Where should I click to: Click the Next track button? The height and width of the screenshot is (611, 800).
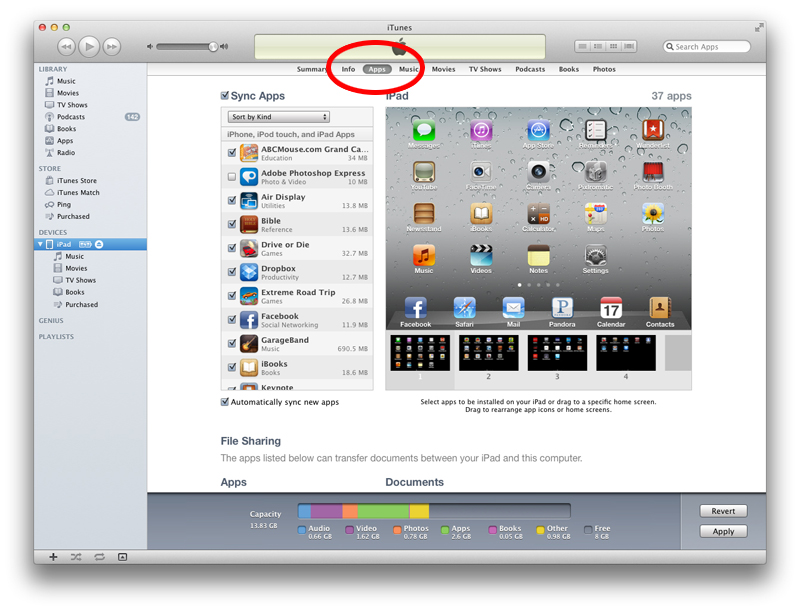[112, 47]
